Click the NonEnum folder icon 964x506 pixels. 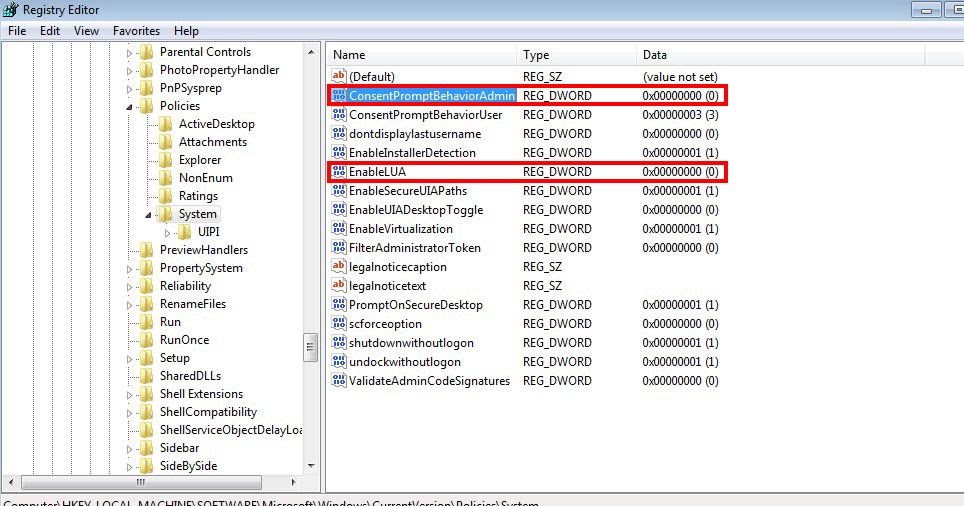pos(165,178)
